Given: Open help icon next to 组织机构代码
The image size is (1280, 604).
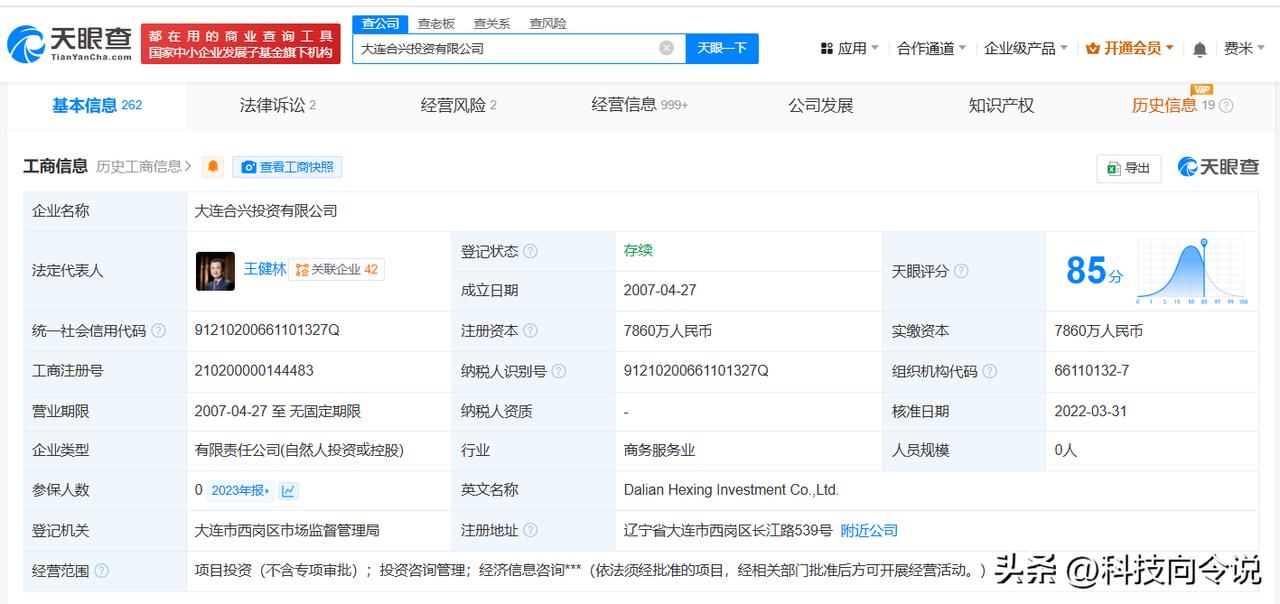Looking at the screenshot, I should pos(990,371).
